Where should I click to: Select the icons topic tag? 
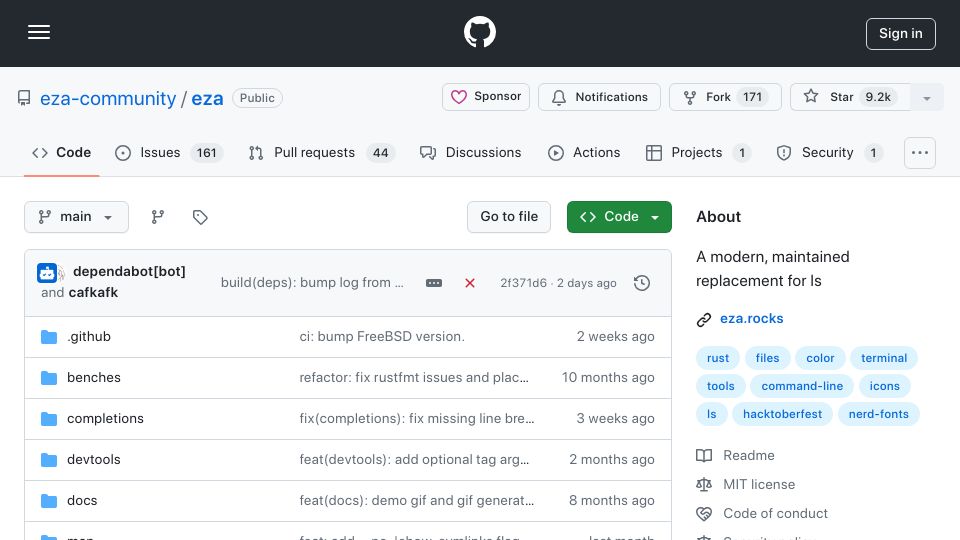pos(884,386)
